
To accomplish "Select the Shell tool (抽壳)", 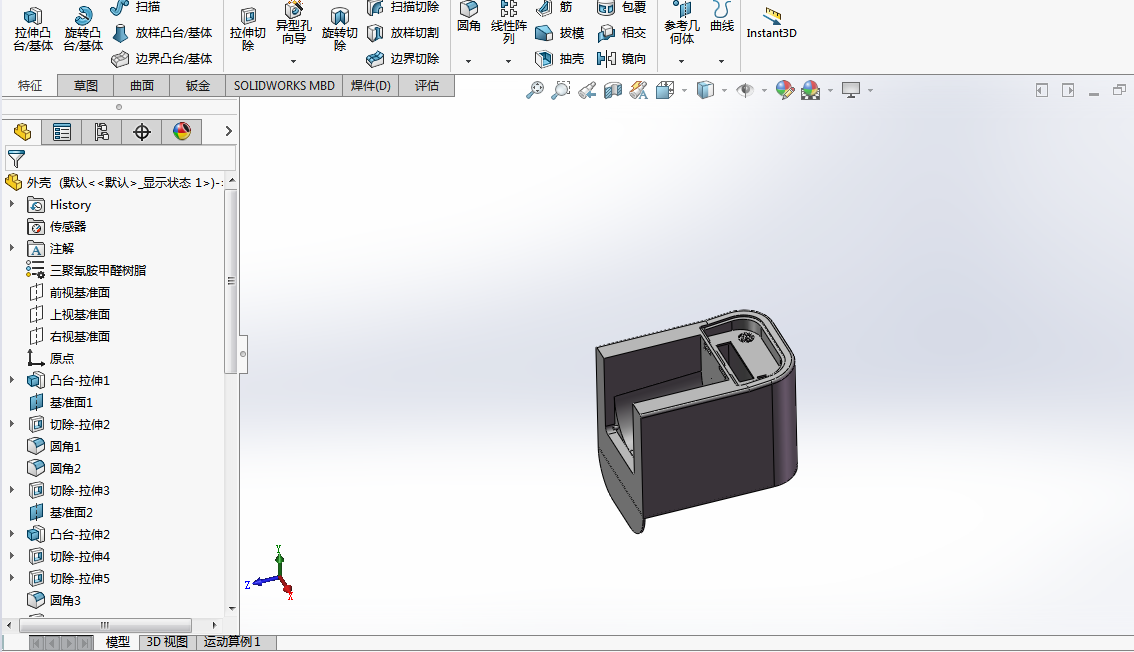I will point(560,59).
